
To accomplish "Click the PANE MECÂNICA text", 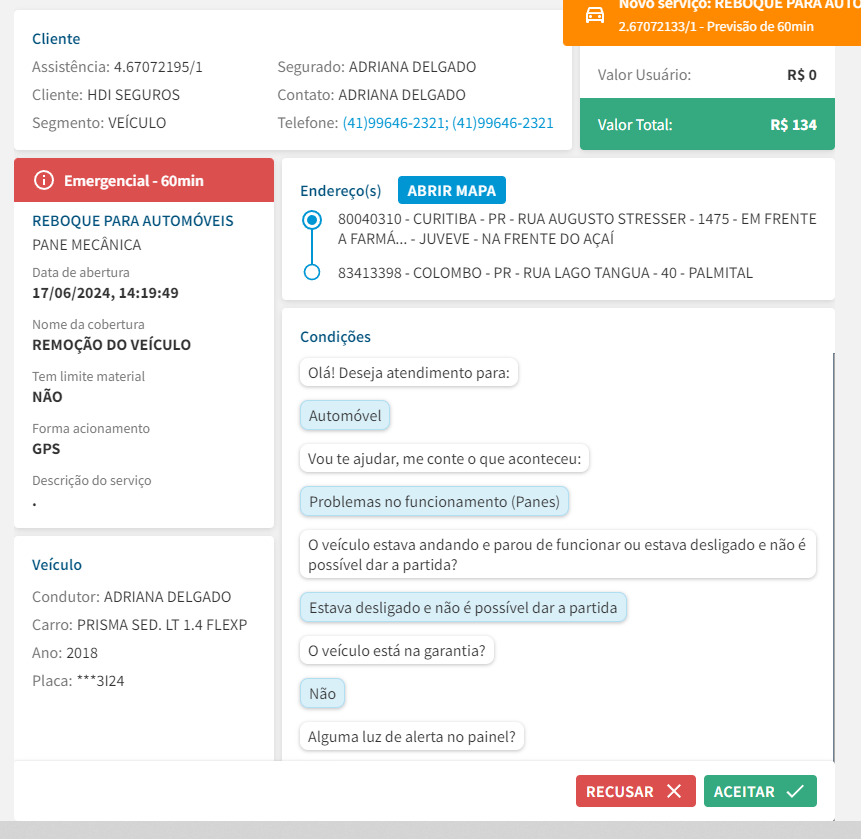I will click(87, 245).
